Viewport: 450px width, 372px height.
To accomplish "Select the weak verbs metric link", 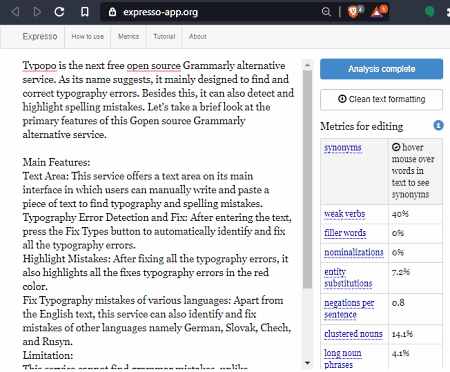I will click(x=345, y=214).
